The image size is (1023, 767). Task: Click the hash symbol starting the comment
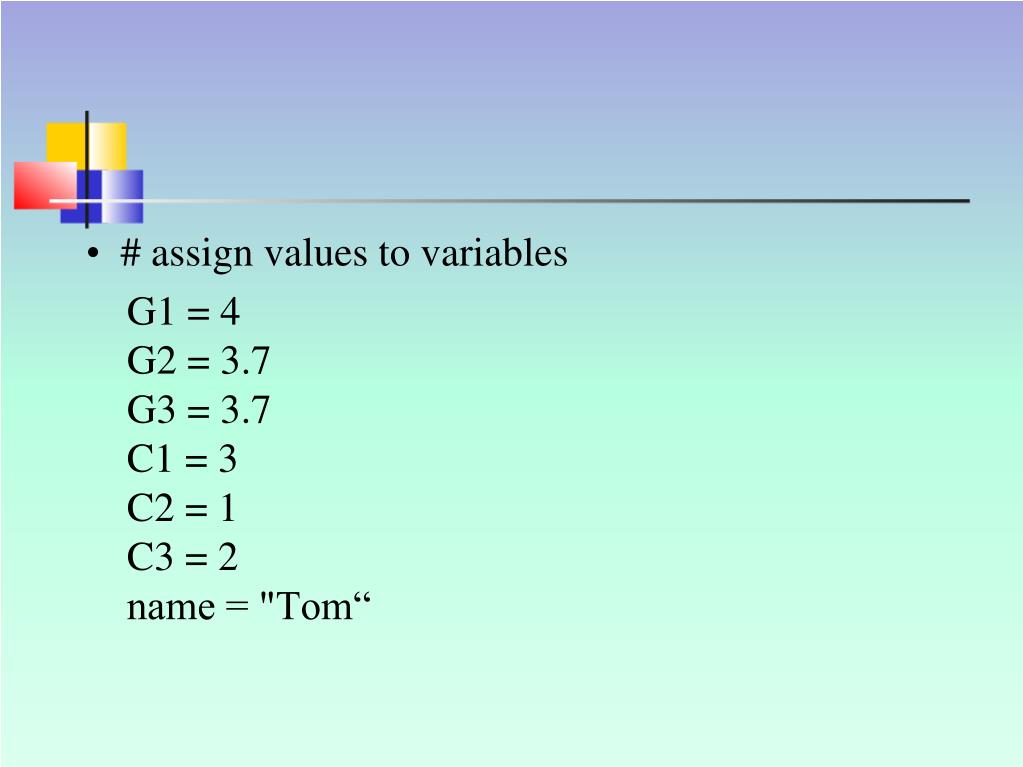coord(130,252)
